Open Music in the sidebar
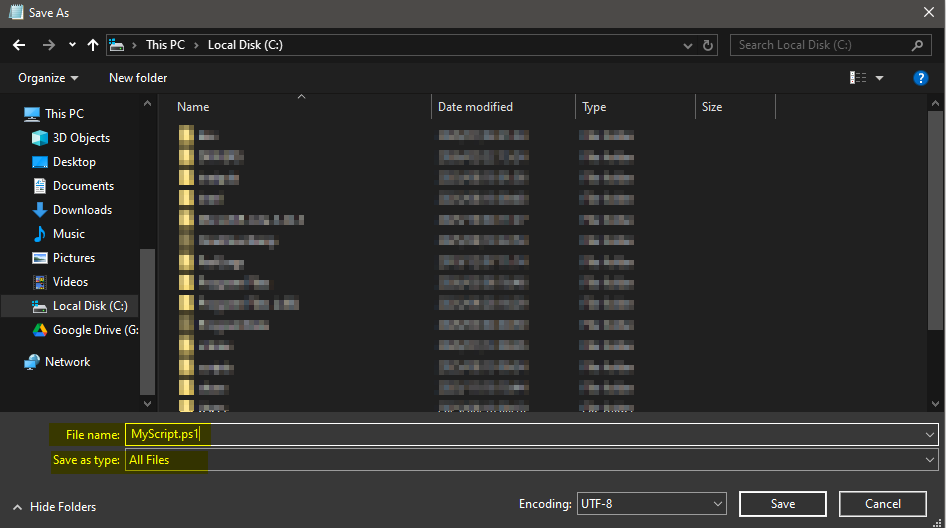Screen dimensions: 946x528 point(68,234)
